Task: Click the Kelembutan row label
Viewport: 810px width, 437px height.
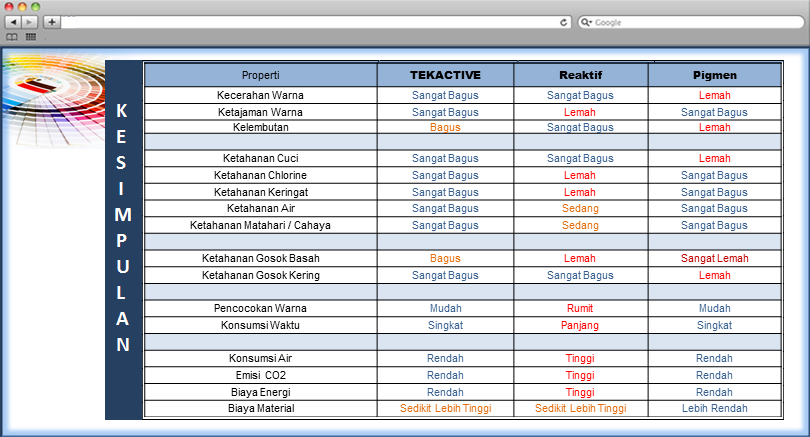Action: (x=261, y=127)
